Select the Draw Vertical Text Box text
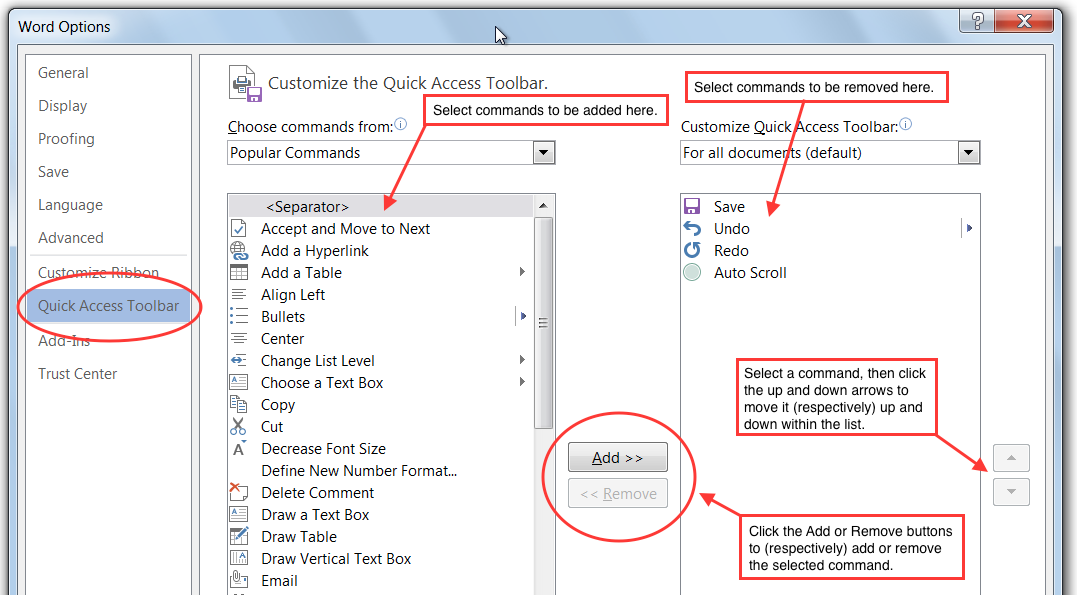The width and height of the screenshot is (1077, 595). pyautogui.click(x=336, y=559)
